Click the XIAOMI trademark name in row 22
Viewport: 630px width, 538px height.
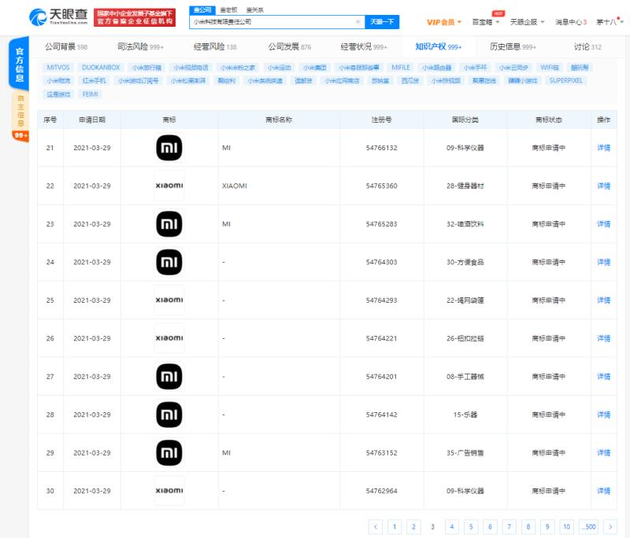click(235, 186)
